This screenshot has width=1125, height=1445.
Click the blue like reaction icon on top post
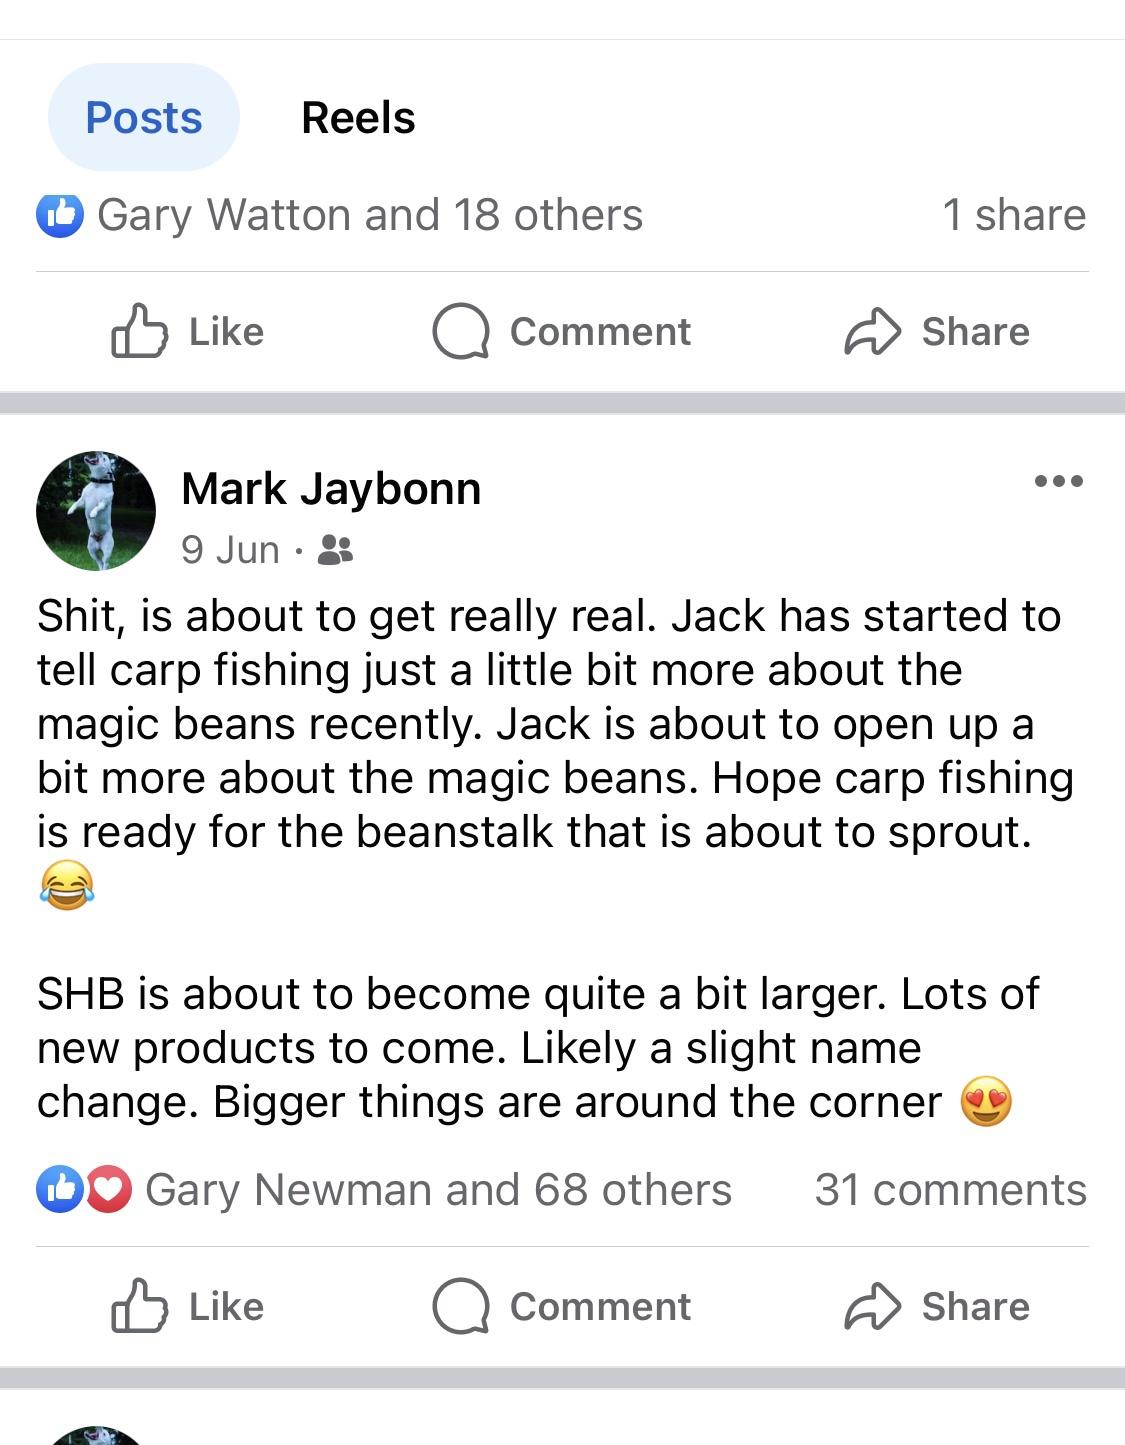60,215
